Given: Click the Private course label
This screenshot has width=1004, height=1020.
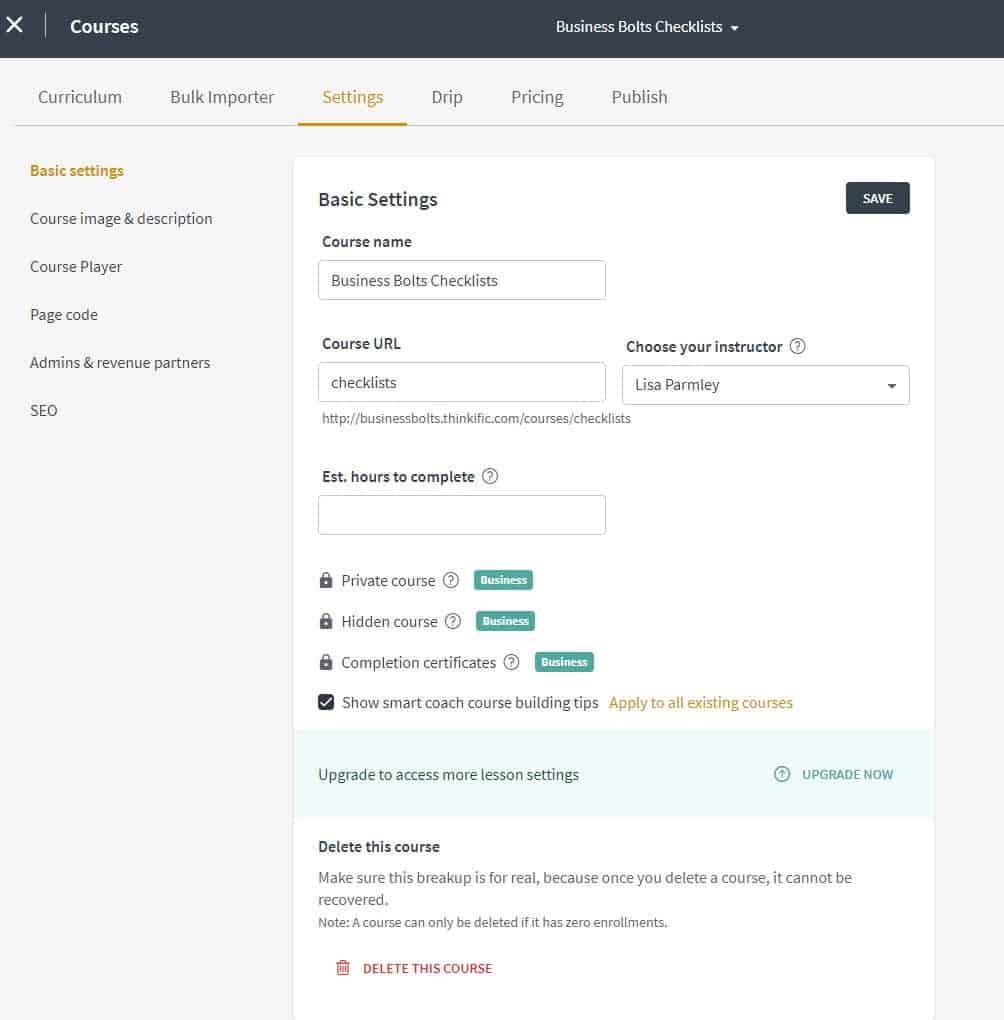Looking at the screenshot, I should click(x=388, y=580).
